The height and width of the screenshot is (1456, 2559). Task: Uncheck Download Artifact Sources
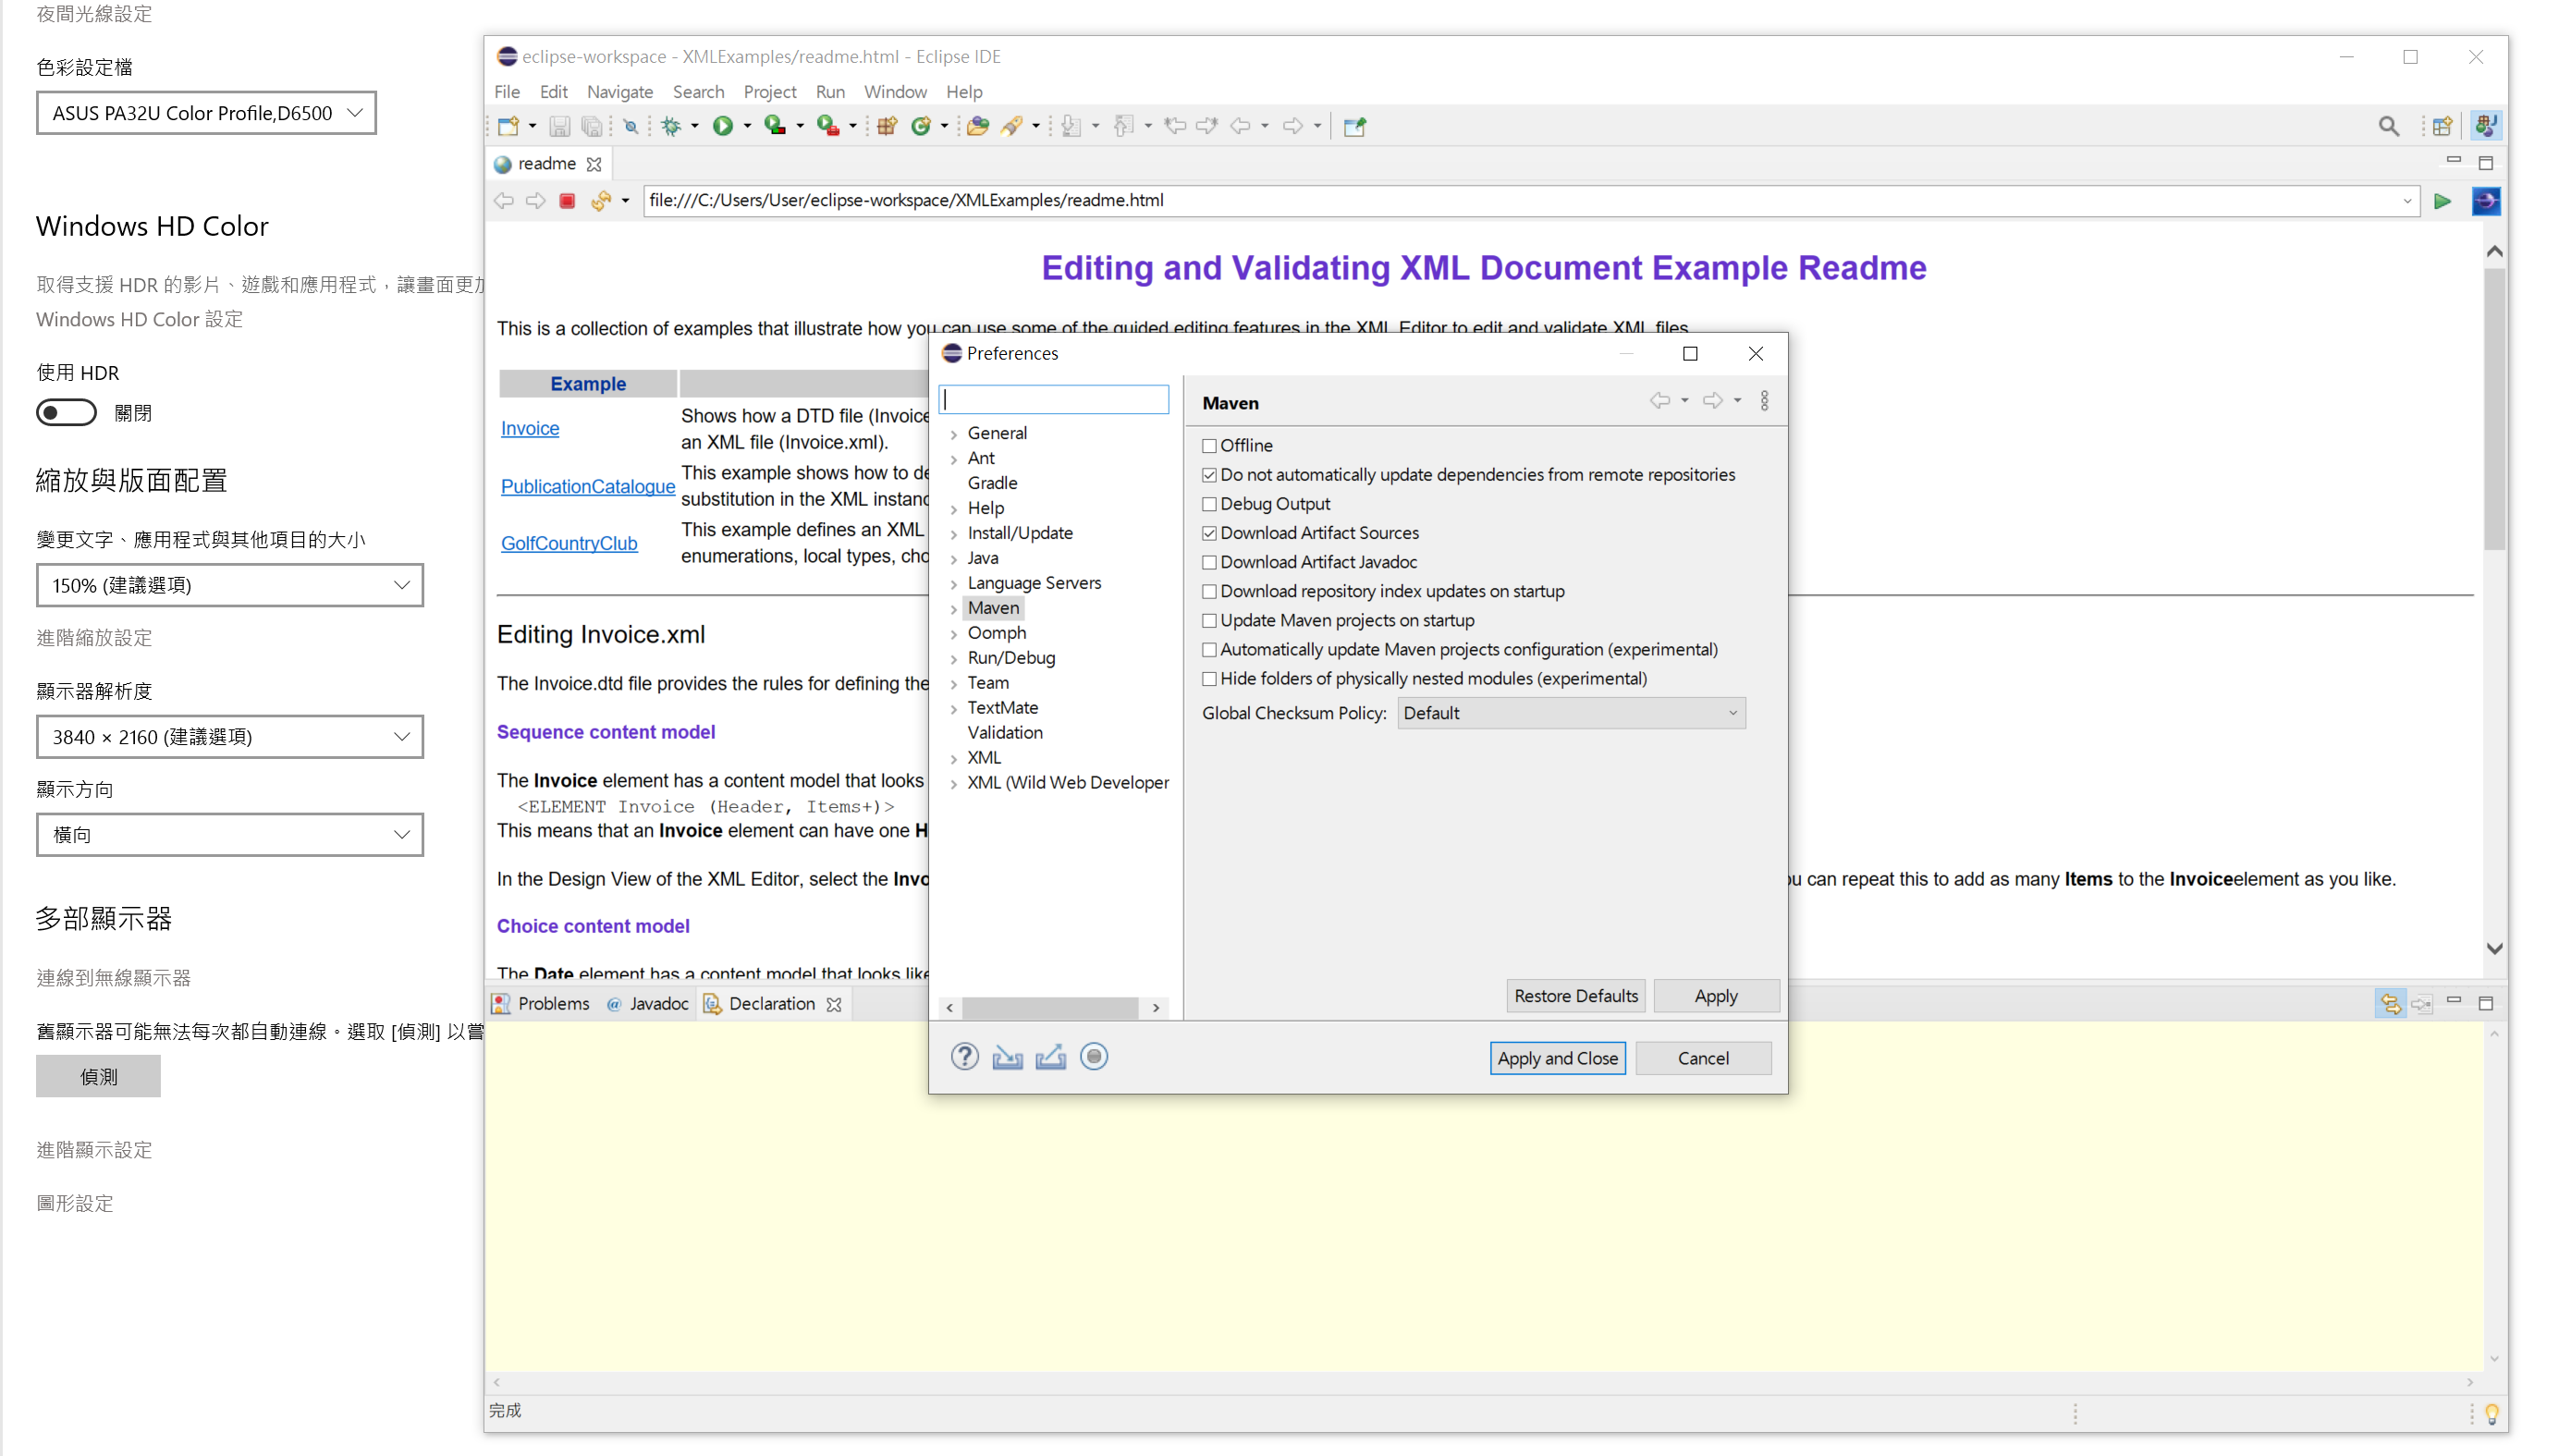1209,533
